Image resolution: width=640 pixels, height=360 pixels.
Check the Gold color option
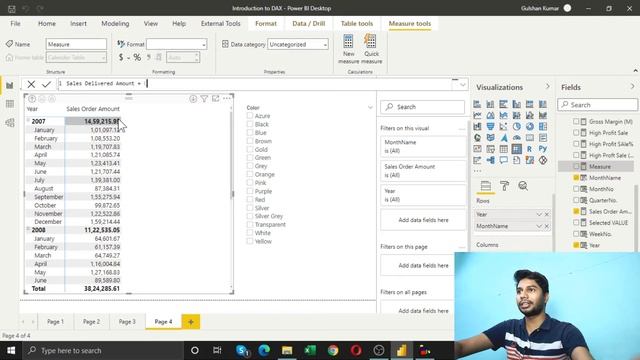pyautogui.click(x=250, y=149)
